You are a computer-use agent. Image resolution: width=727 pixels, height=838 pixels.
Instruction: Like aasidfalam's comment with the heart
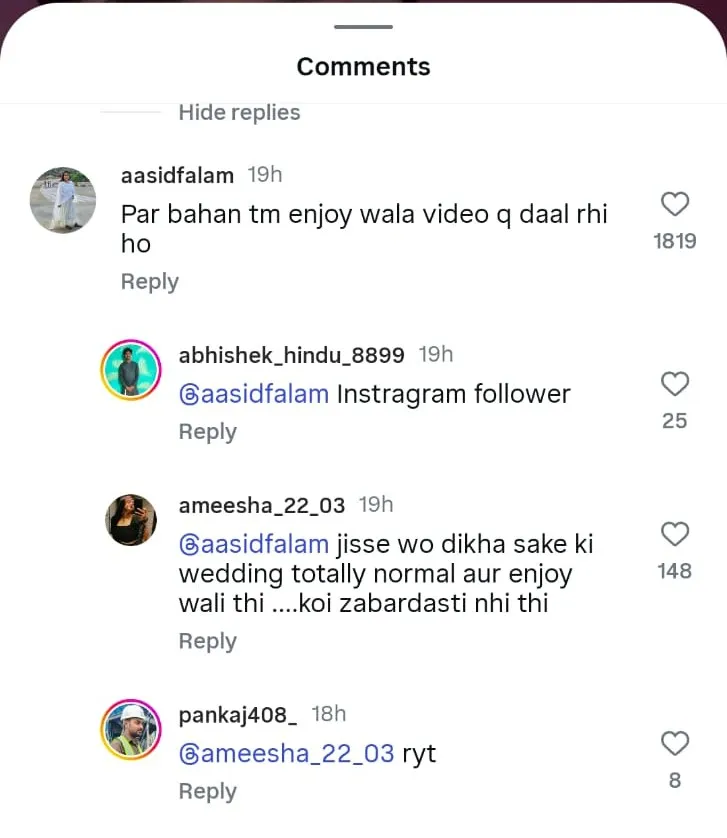(675, 204)
